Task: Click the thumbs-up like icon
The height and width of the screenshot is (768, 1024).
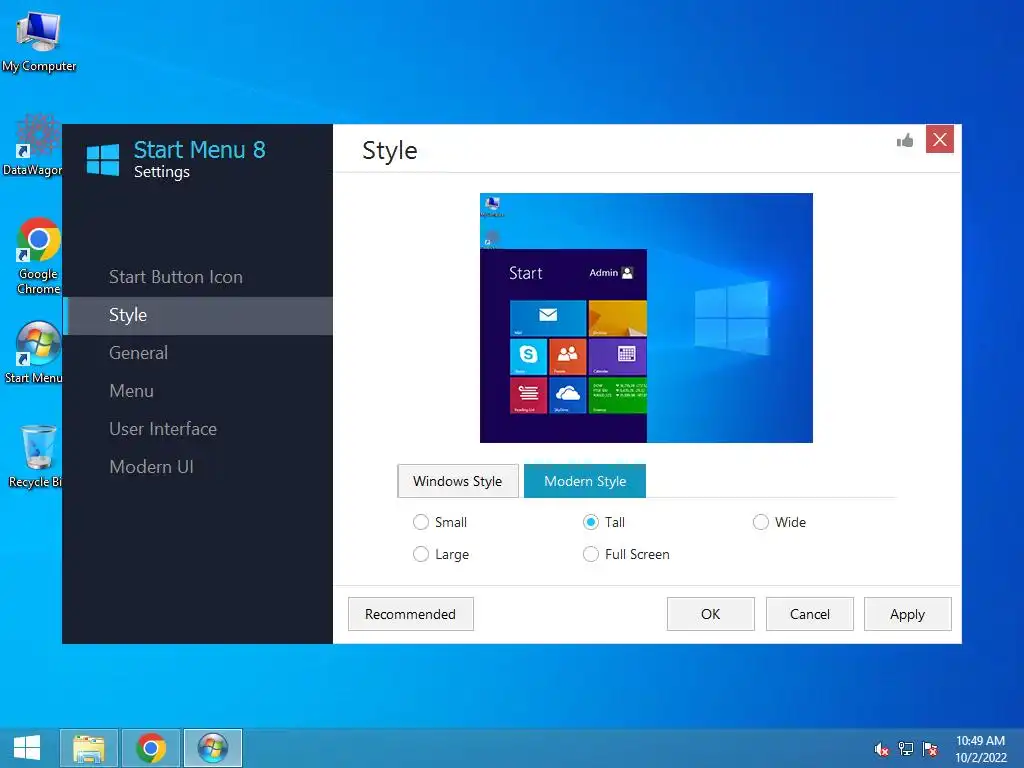Action: tap(904, 140)
